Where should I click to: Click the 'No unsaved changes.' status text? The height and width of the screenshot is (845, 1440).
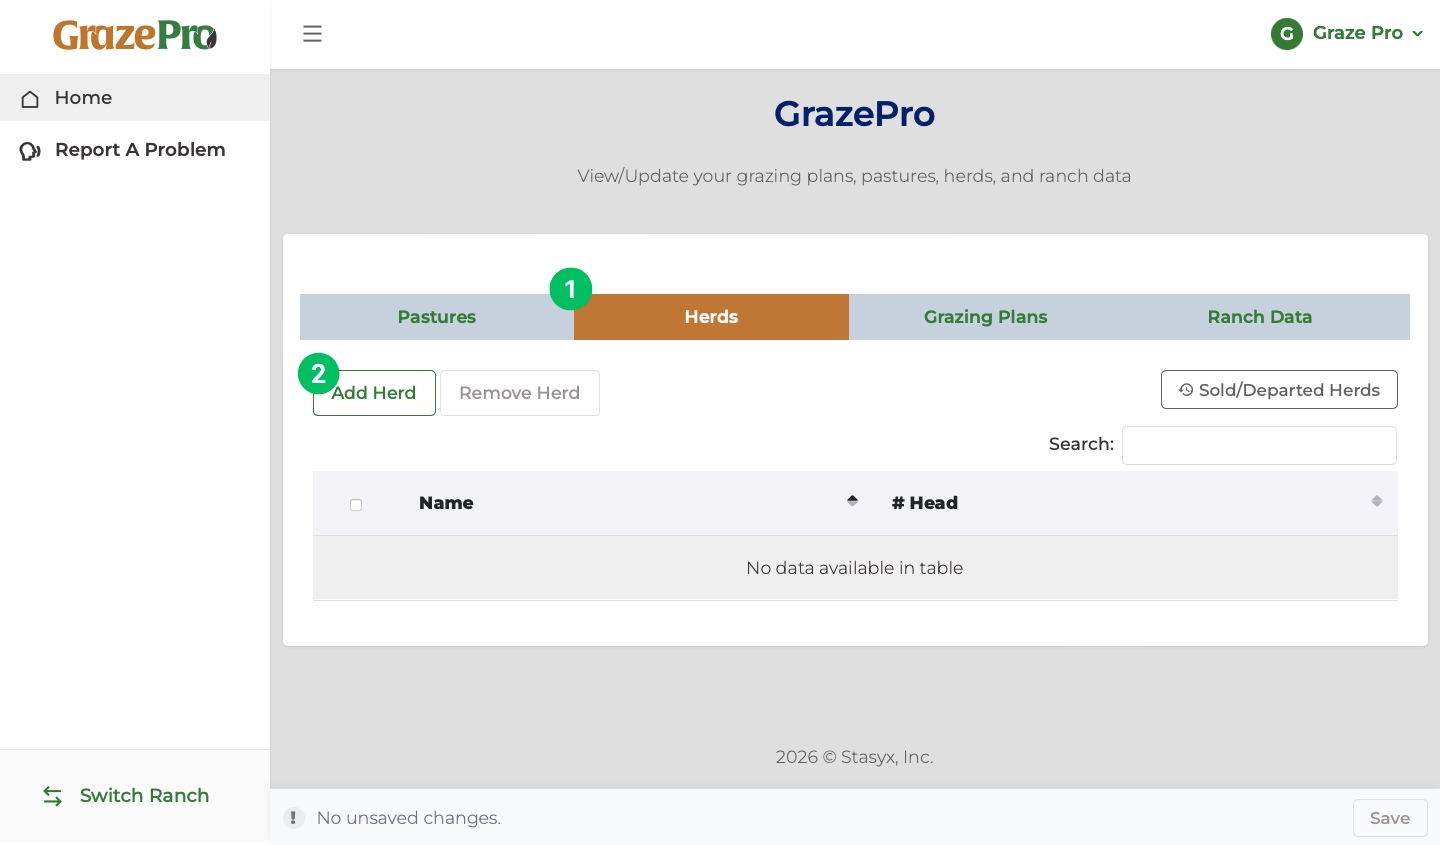tap(409, 818)
